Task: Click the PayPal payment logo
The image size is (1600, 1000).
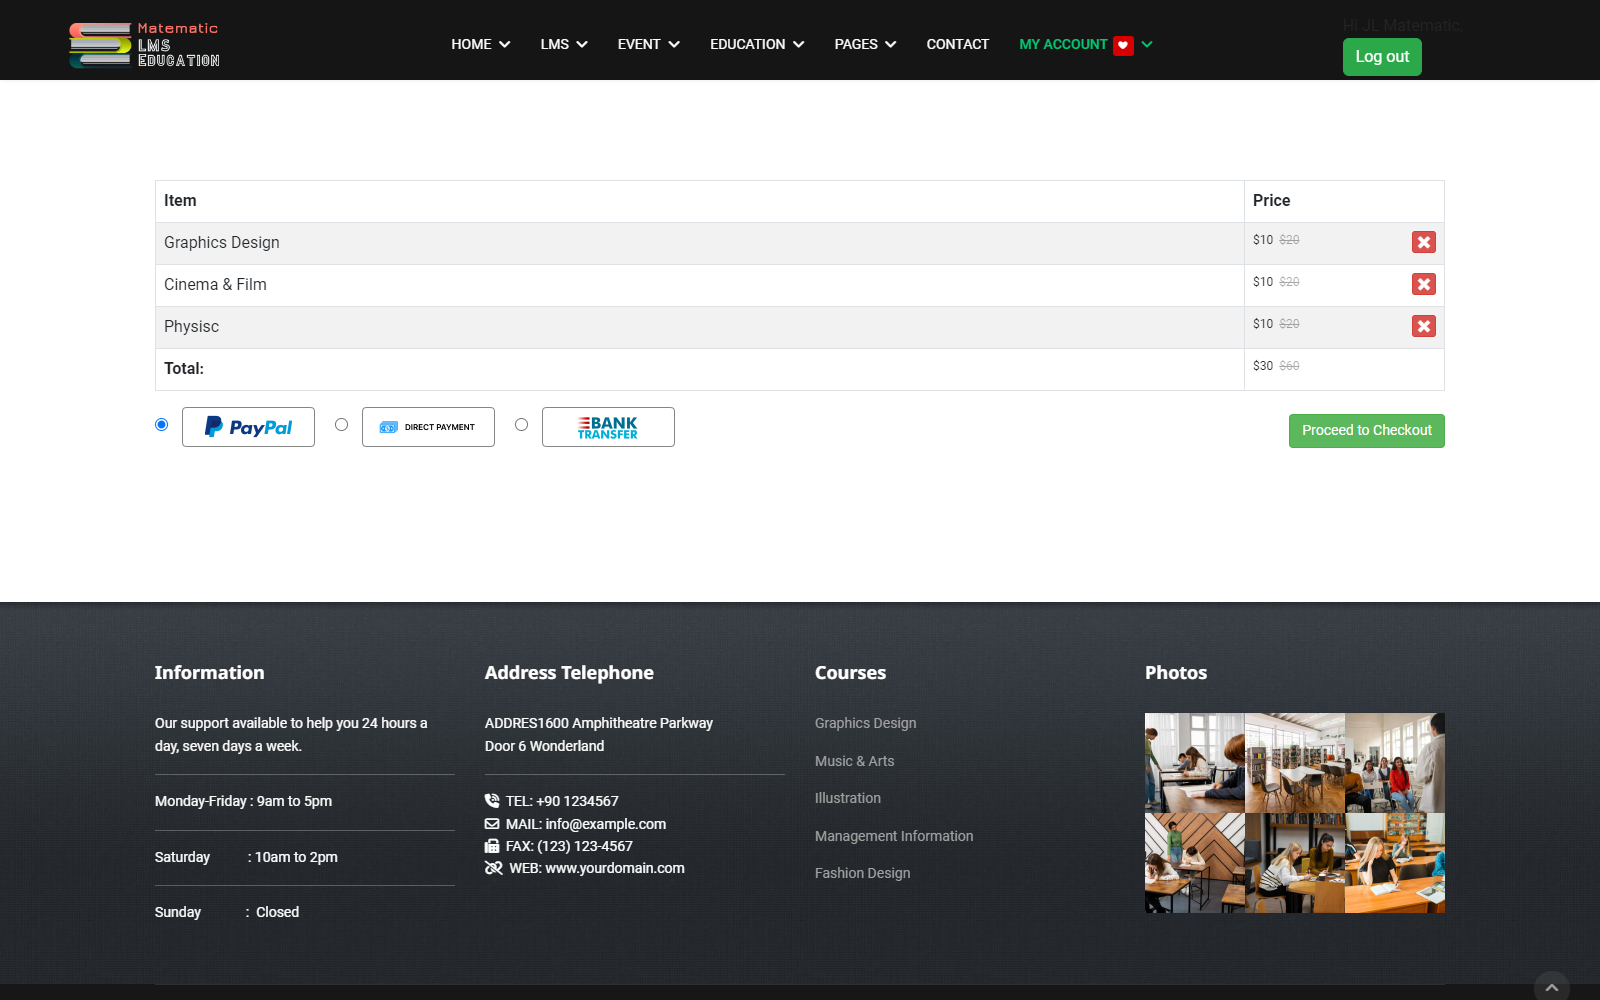Action: tap(248, 427)
